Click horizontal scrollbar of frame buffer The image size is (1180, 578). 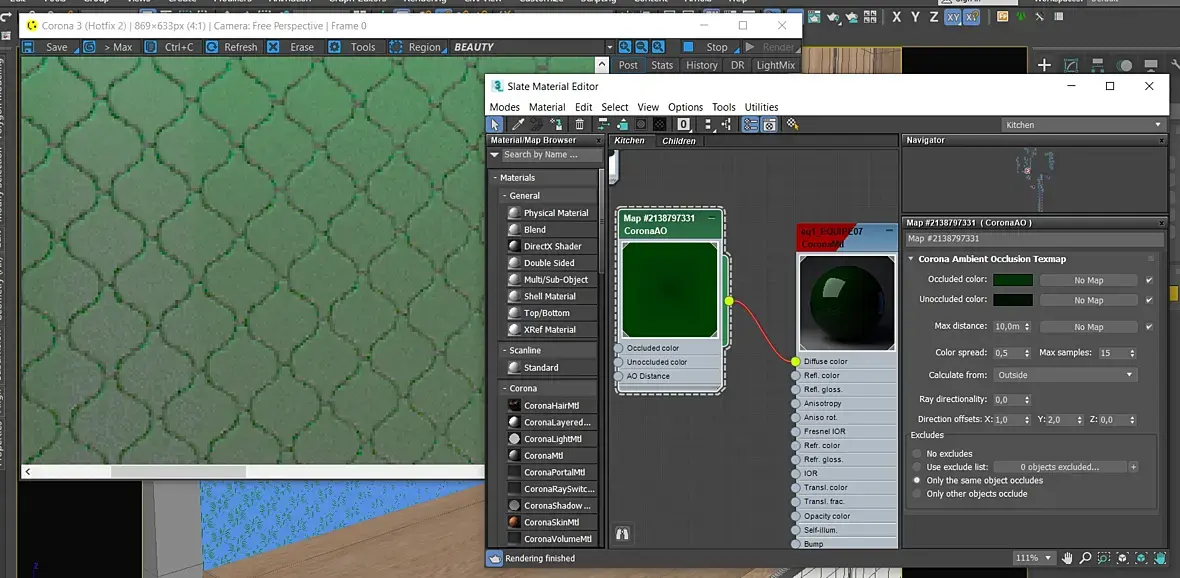(x=178, y=472)
